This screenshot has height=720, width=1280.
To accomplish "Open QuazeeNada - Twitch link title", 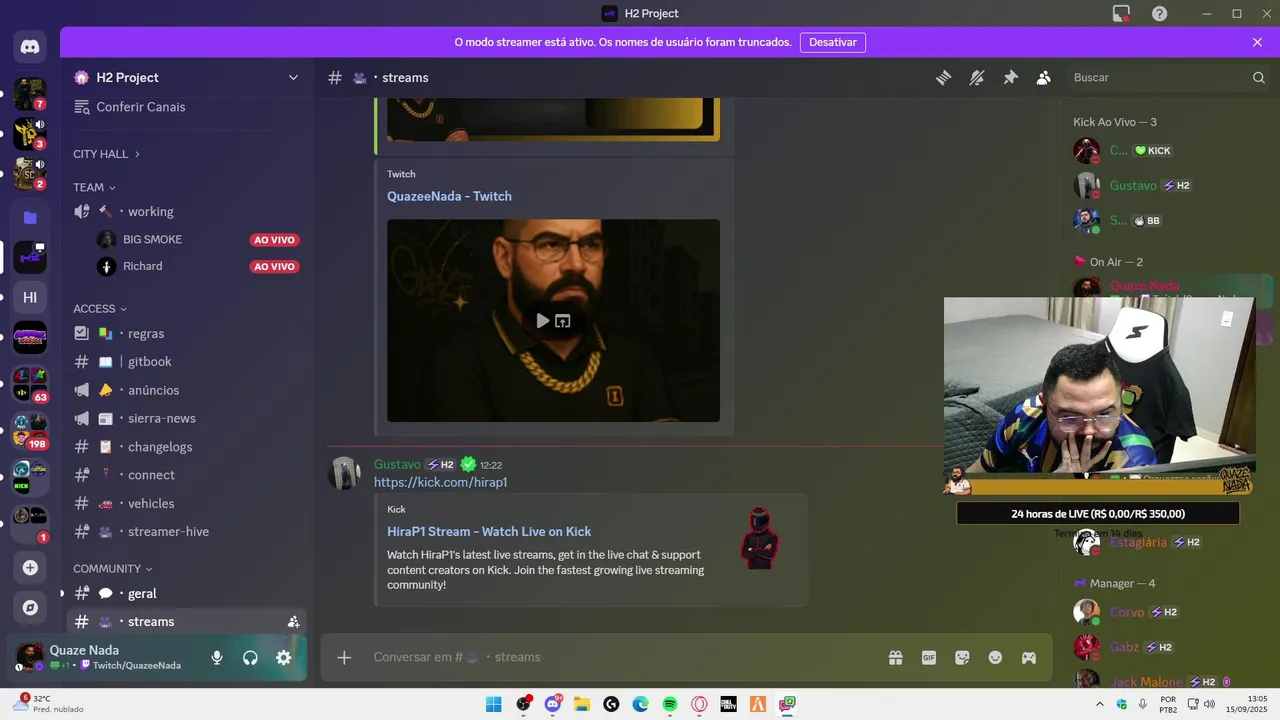I will pyautogui.click(x=449, y=196).
